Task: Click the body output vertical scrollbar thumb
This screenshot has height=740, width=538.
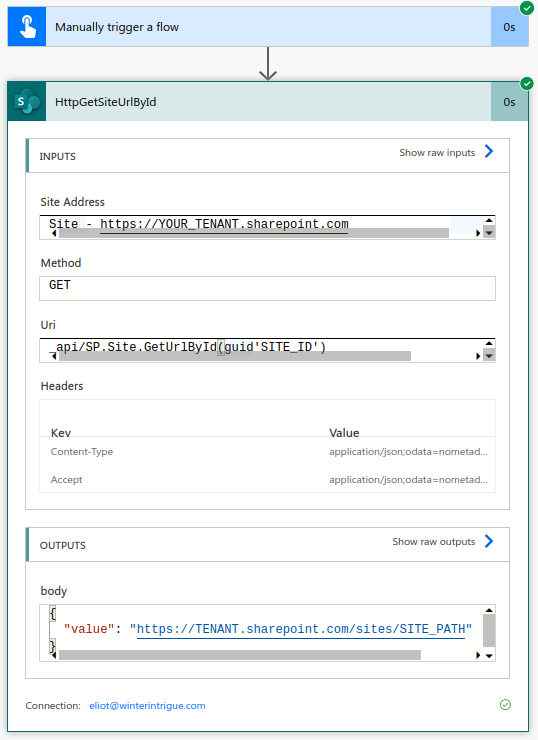Action: point(489,631)
